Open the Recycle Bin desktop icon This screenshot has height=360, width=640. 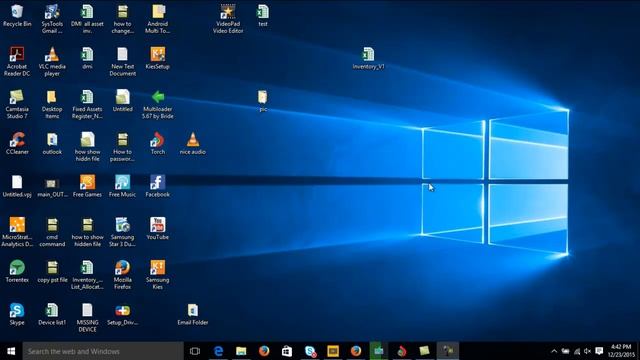[x=17, y=16]
